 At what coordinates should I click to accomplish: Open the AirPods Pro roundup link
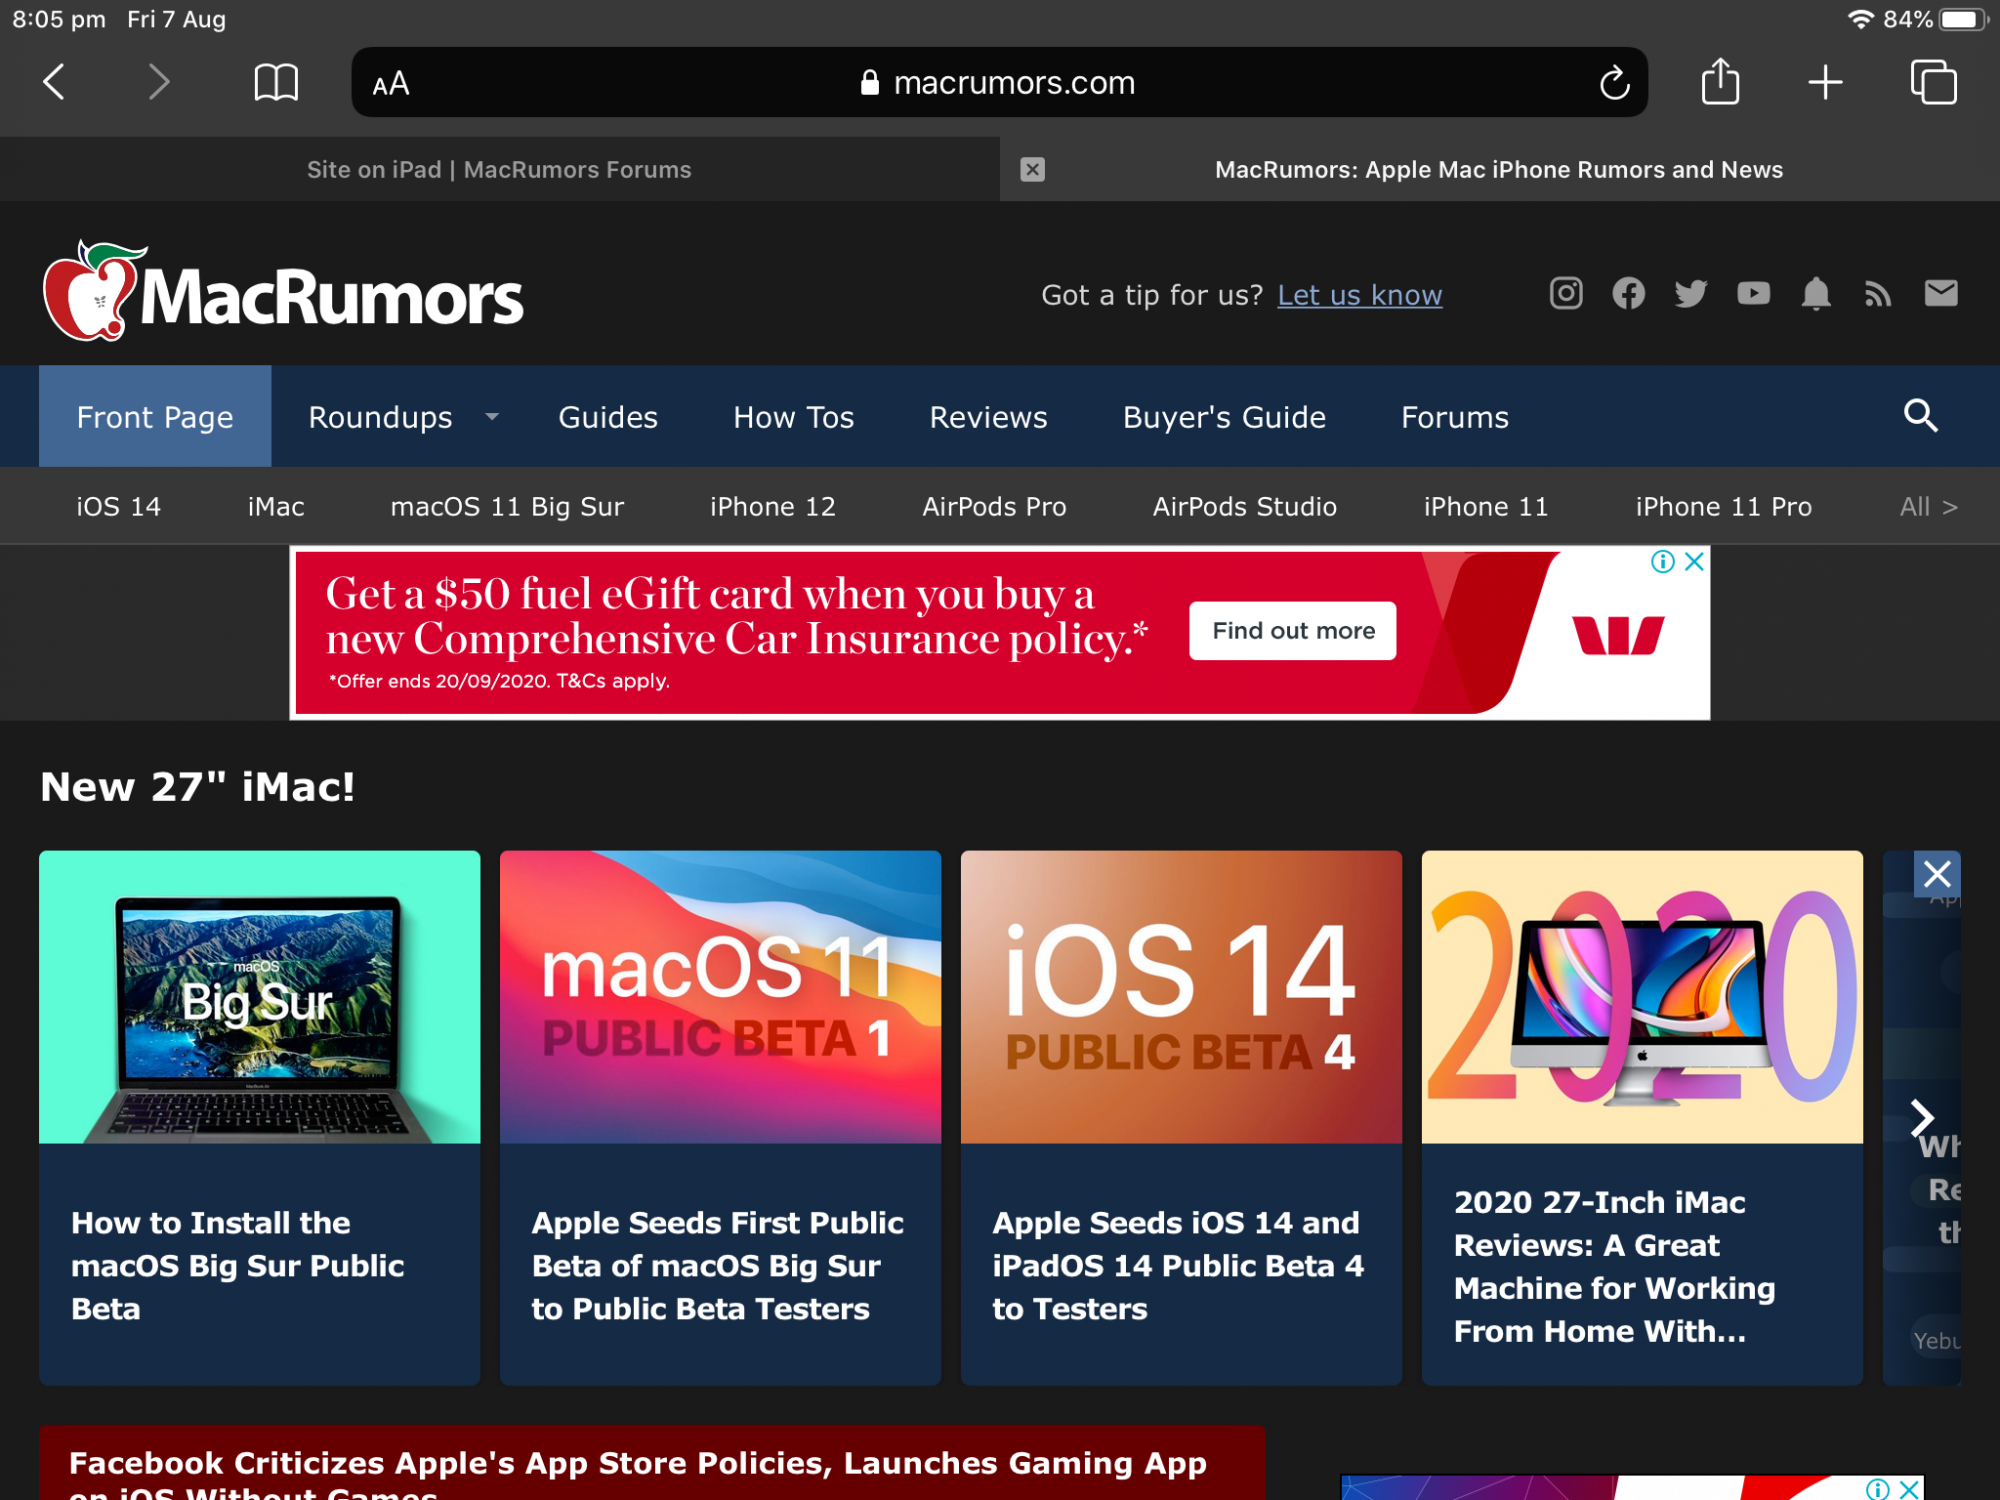point(994,506)
